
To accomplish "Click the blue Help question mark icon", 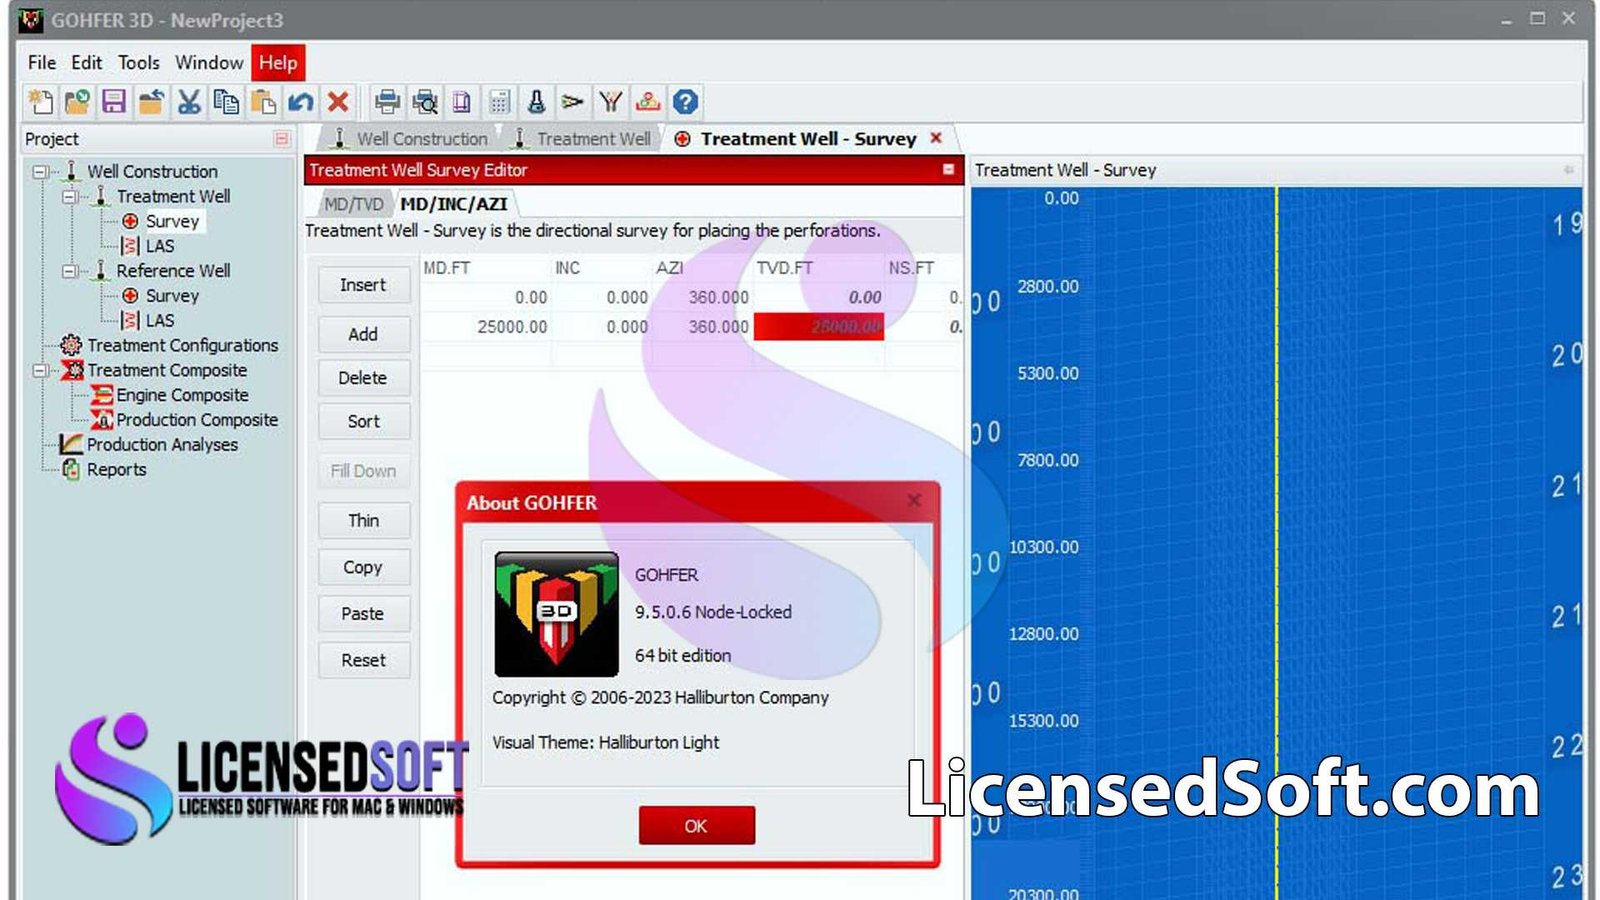I will tap(685, 101).
